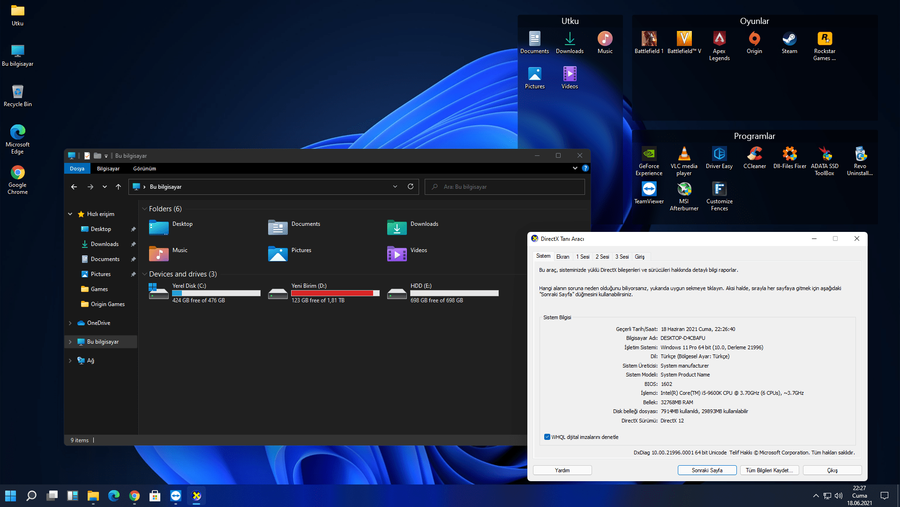Screen dimensions: 900x507
Task: Click the Refresh icon in the address bar
Action: pos(410,186)
